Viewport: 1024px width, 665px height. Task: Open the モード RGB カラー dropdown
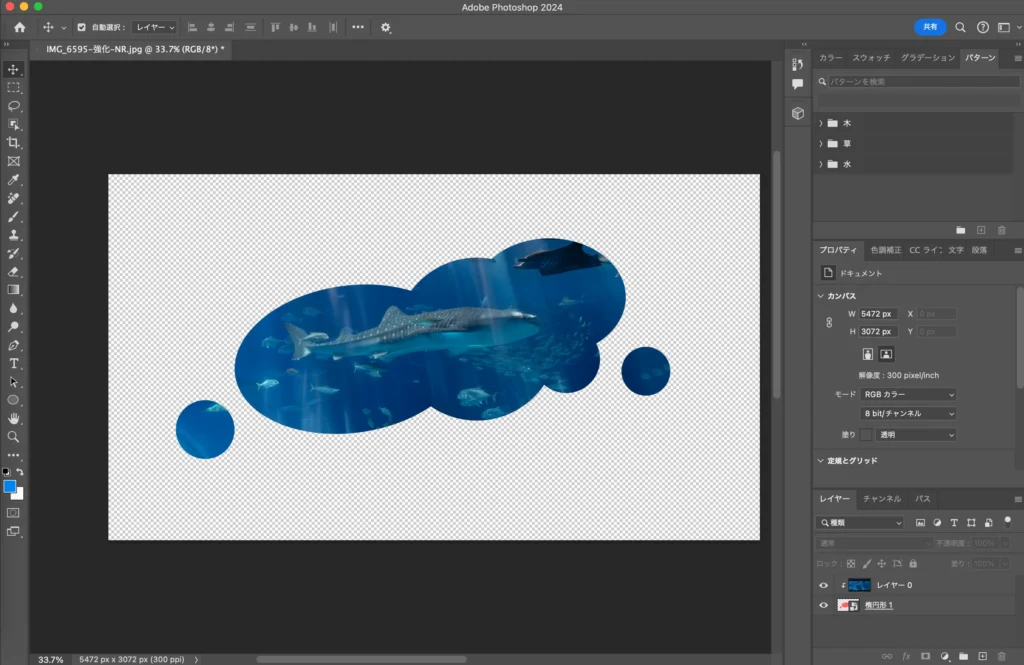point(908,395)
